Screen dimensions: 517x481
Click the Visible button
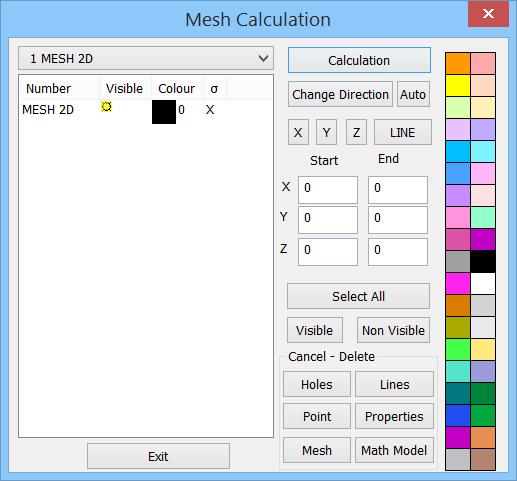(315, 330)
